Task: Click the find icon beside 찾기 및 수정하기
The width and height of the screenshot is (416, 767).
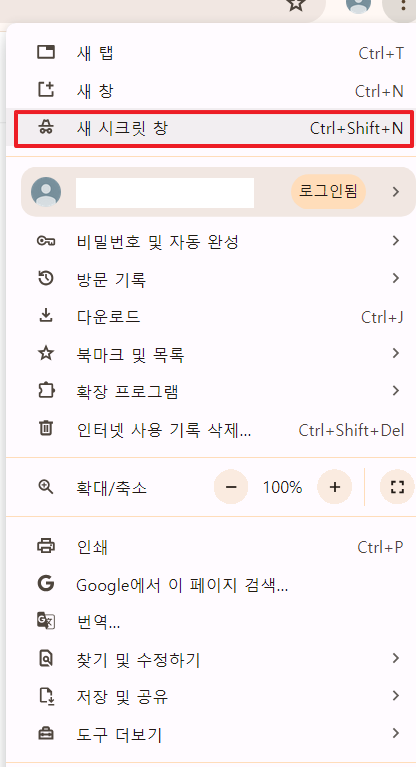Action: pyautogui.click(x=46, y=658)
